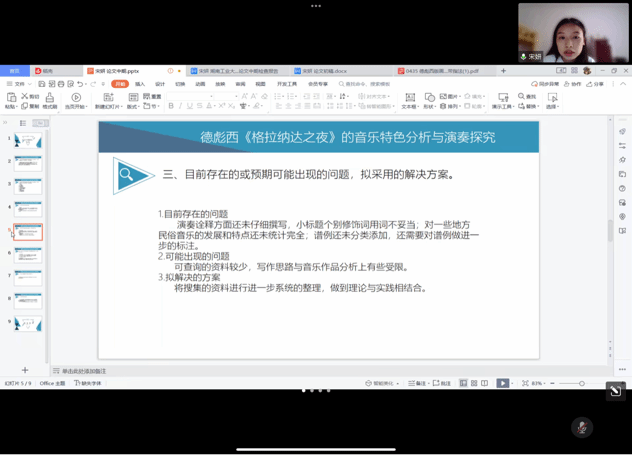Switch to Slide Sorter view in status bar
Viewport: 632px width, 455px height.
click(x=474, y=383)
